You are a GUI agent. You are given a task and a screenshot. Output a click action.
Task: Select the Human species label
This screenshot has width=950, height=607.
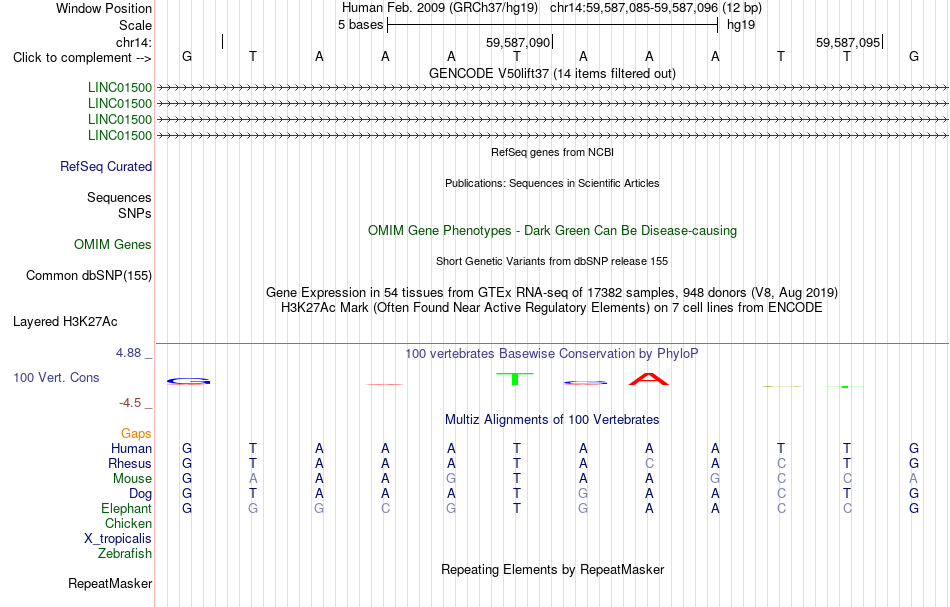(131, 449)
